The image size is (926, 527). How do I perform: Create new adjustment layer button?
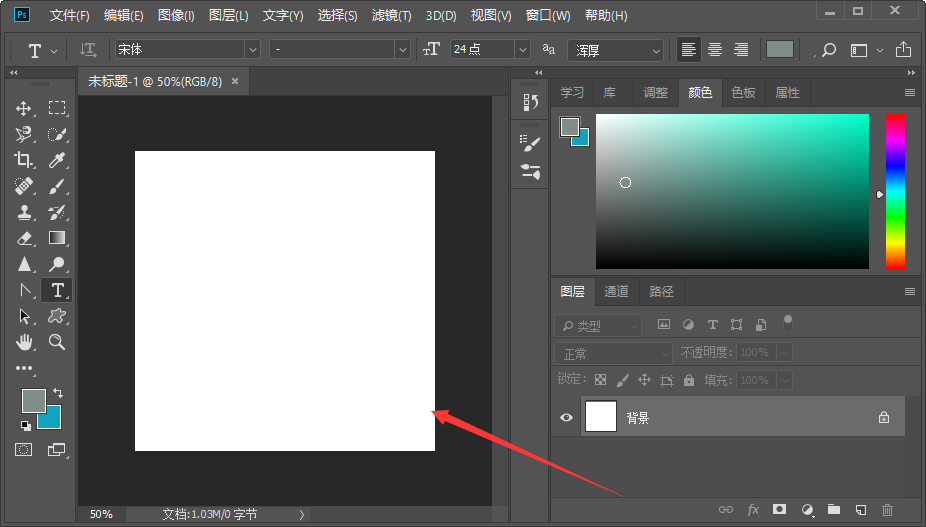point(807,509)
